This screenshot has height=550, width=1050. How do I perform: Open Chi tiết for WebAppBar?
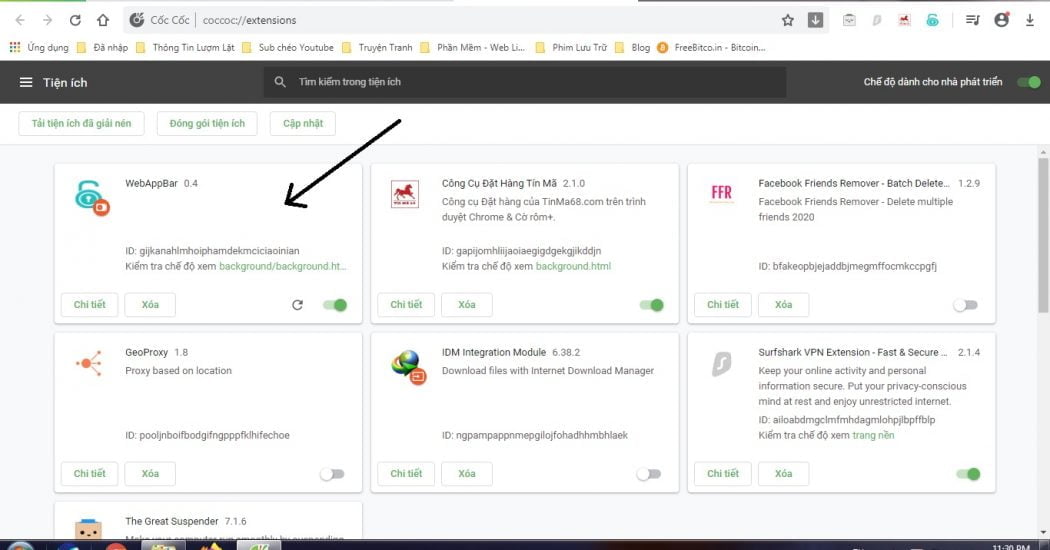[90, 305]
